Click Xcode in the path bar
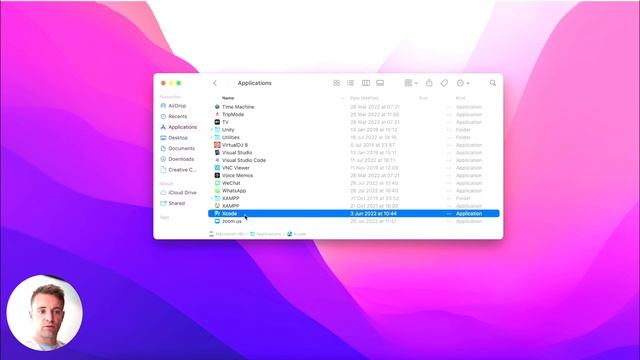 pyautogui.click(x=297, y=234)
